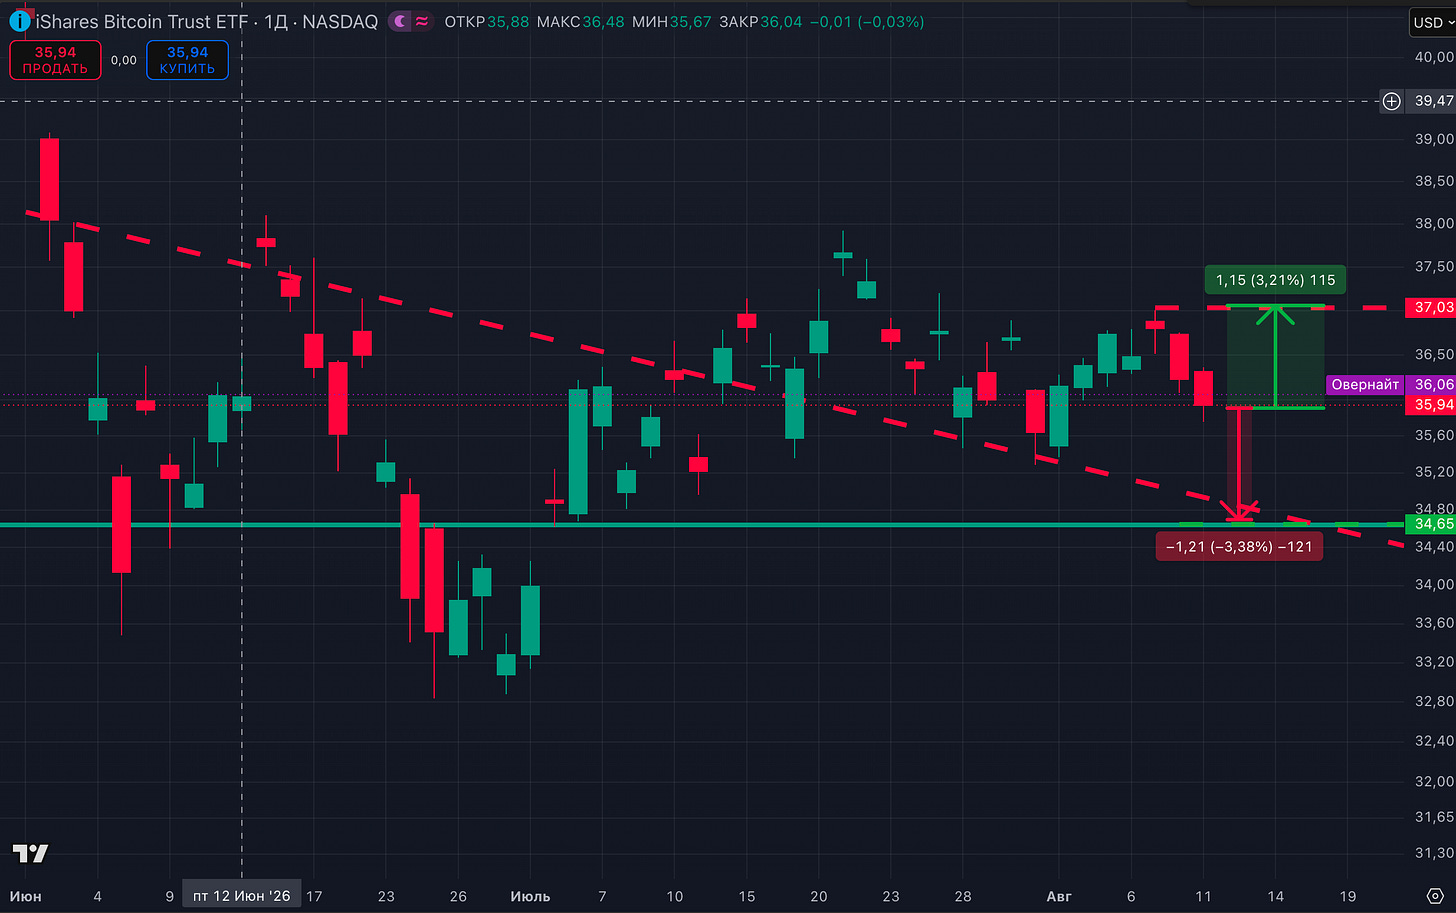Image resolution: width=1456 pixels, height=913 pixels.
Task: Click the 38,50 price scale label
Action: (1434, 181)
